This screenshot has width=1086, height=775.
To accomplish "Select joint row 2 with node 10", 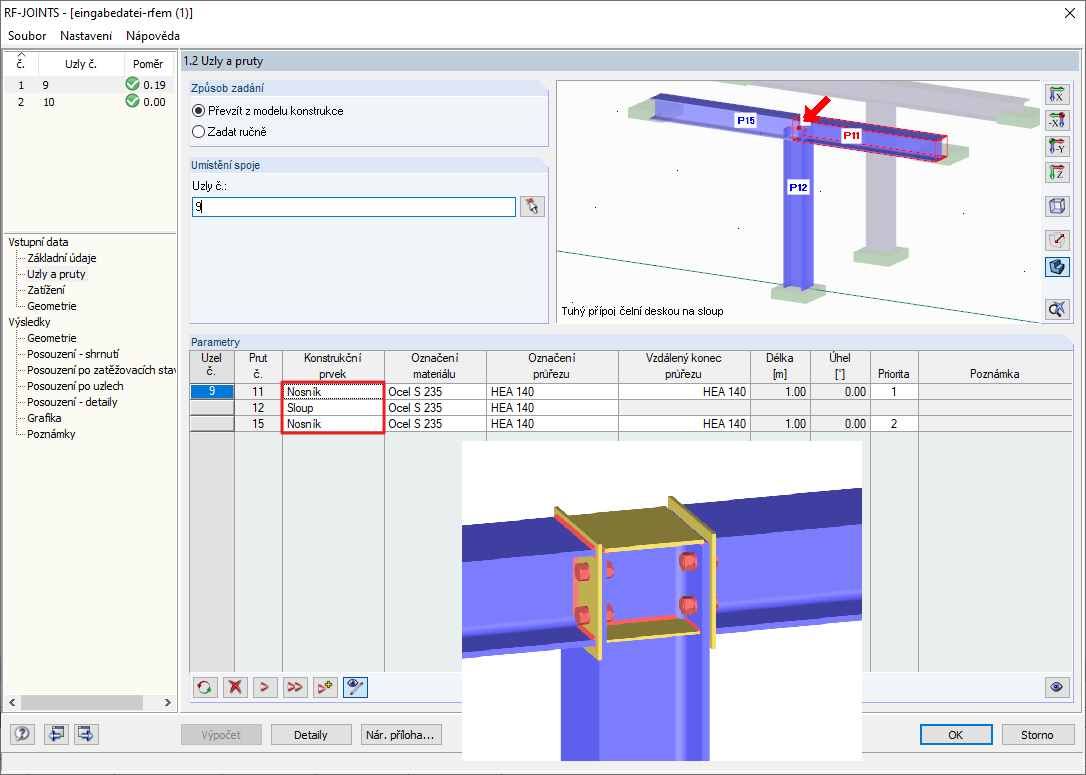I will click(89, 102).
